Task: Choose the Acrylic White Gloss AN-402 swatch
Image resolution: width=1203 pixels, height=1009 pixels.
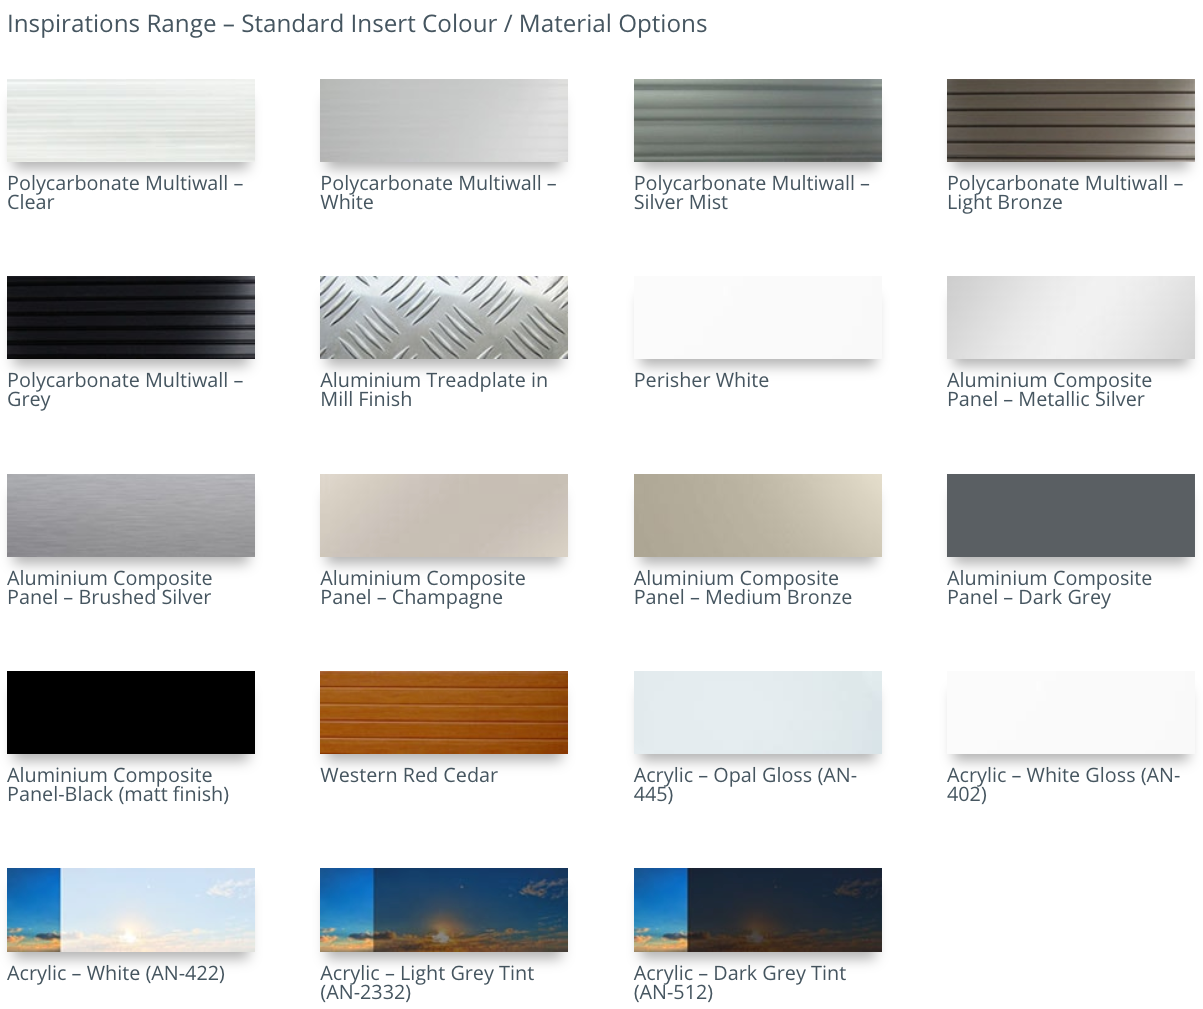Action: 1071,712
